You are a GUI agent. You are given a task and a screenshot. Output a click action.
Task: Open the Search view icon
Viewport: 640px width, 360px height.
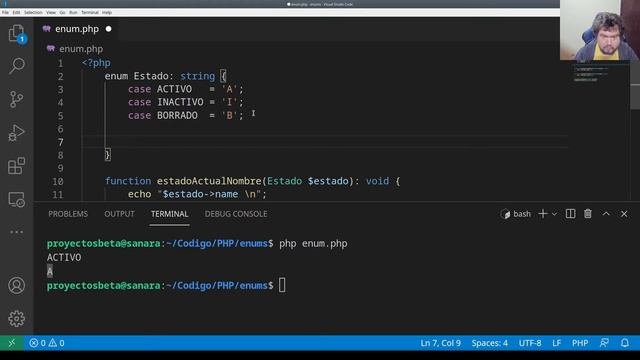click(x=16, y=65)
